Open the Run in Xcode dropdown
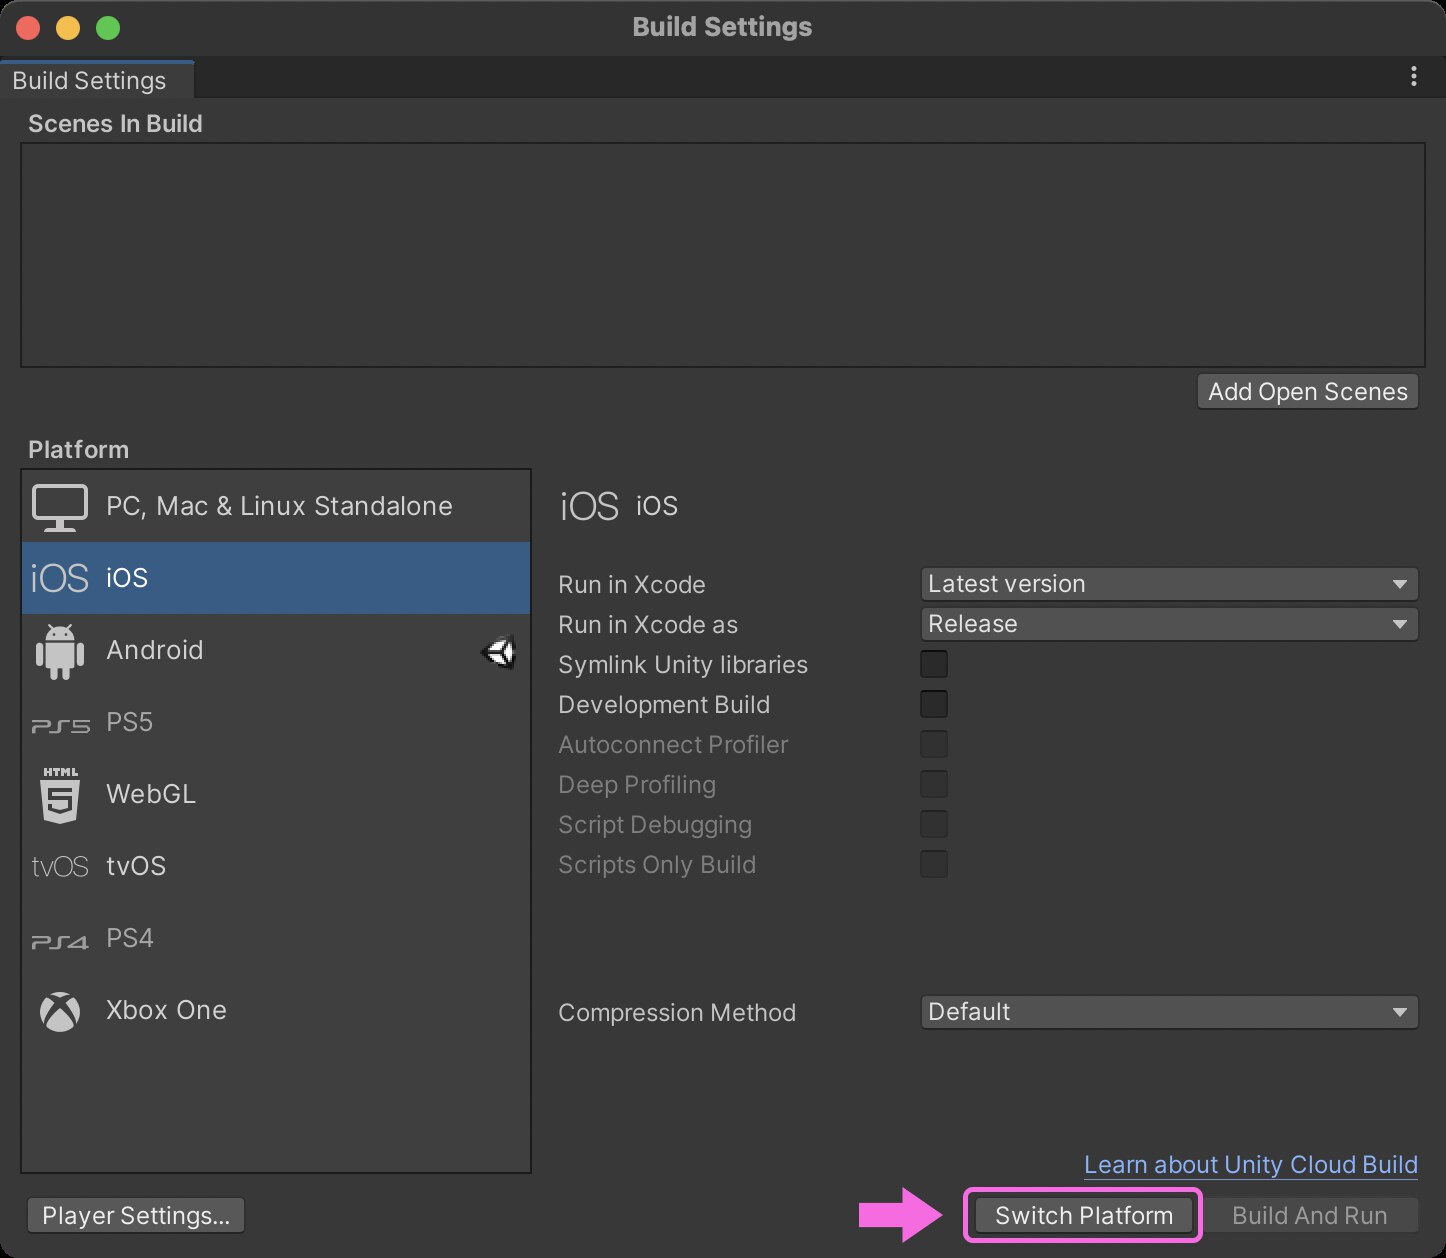 (1169, 584)
